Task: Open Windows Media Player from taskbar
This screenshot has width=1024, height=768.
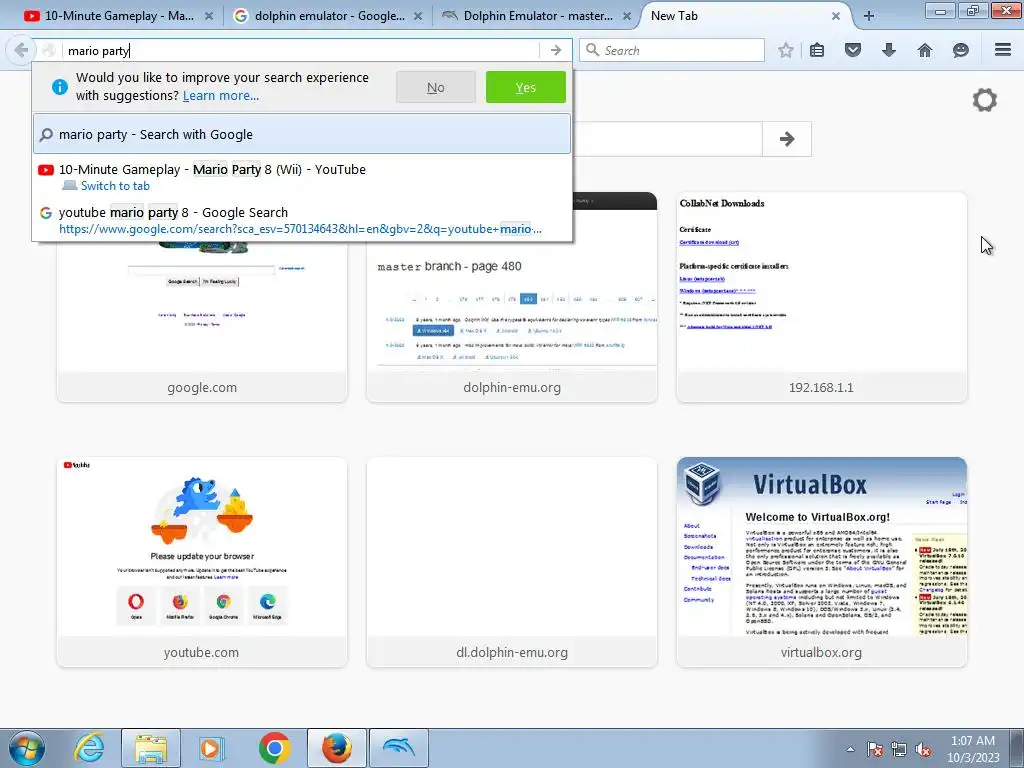Action: [x=212, y=748]
